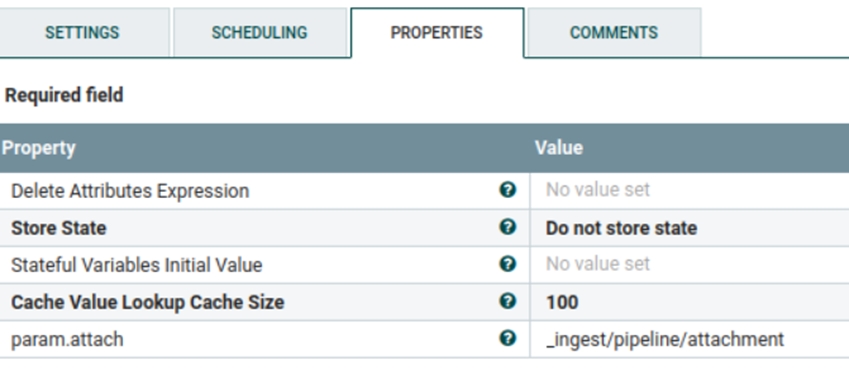Sort by the Property column header
Viewport: 849px width, 382px height.
pyautogui.click(x=38, y=148)
